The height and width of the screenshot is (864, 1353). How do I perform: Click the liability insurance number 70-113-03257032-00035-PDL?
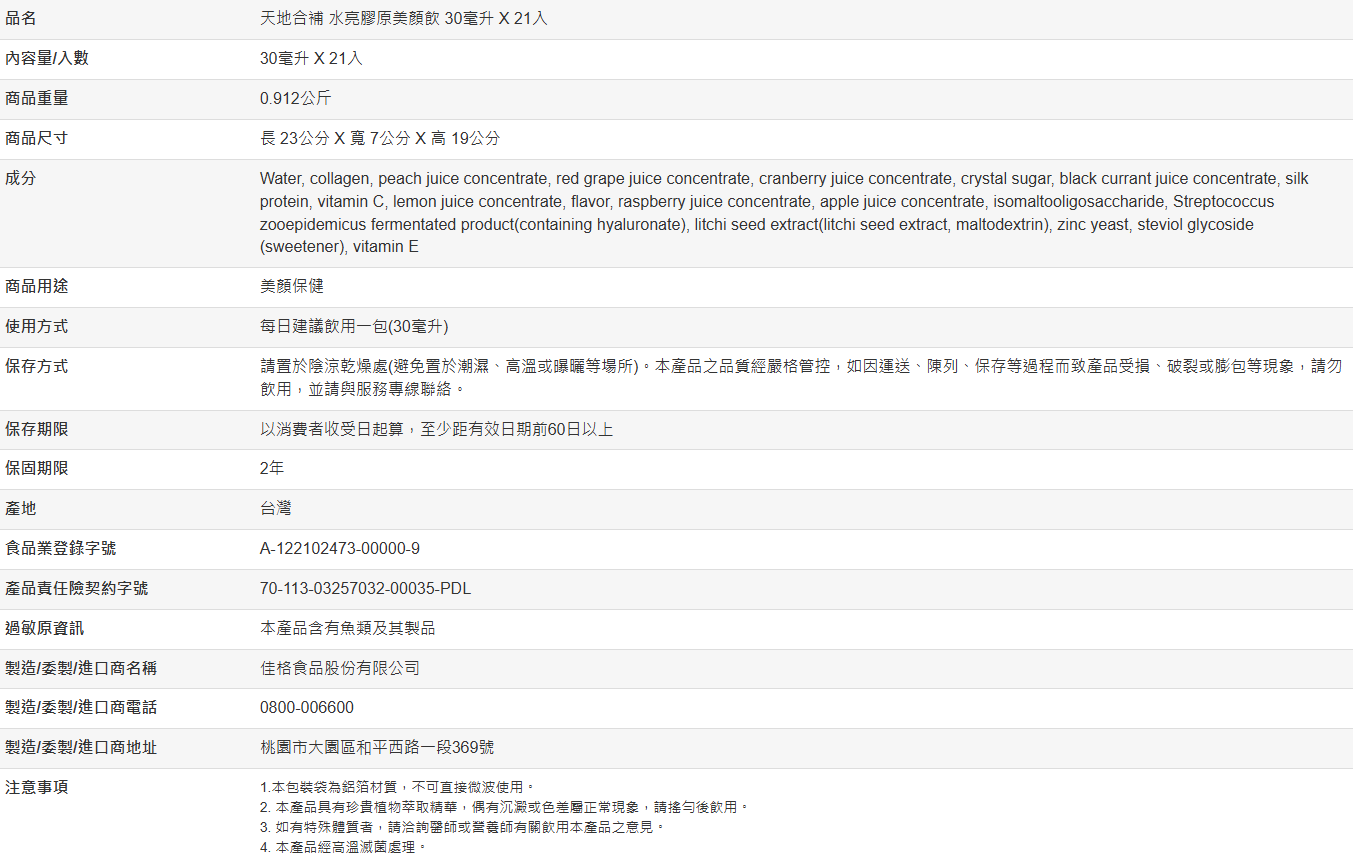click(365, 589)
